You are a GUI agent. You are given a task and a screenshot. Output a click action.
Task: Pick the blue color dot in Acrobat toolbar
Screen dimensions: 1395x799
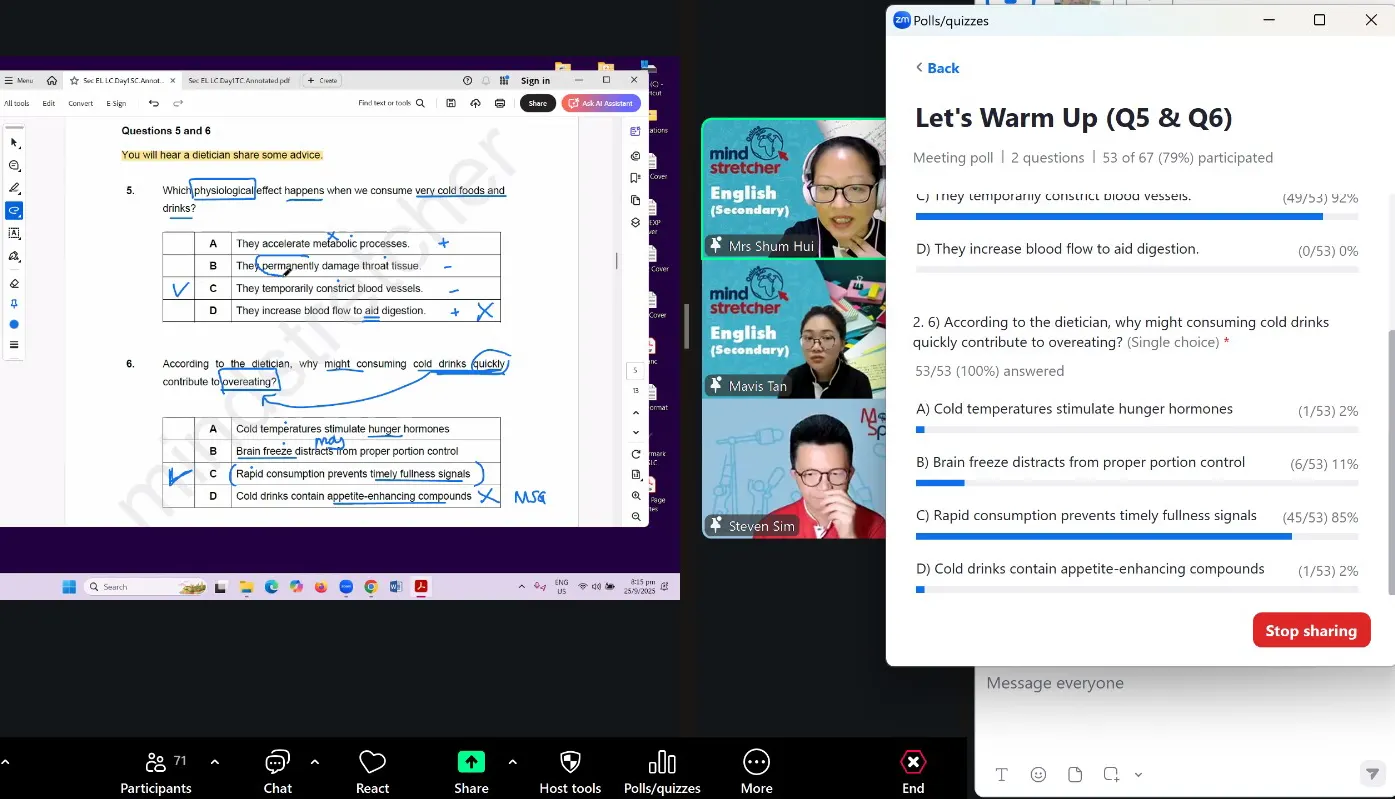tap(14, 325)
